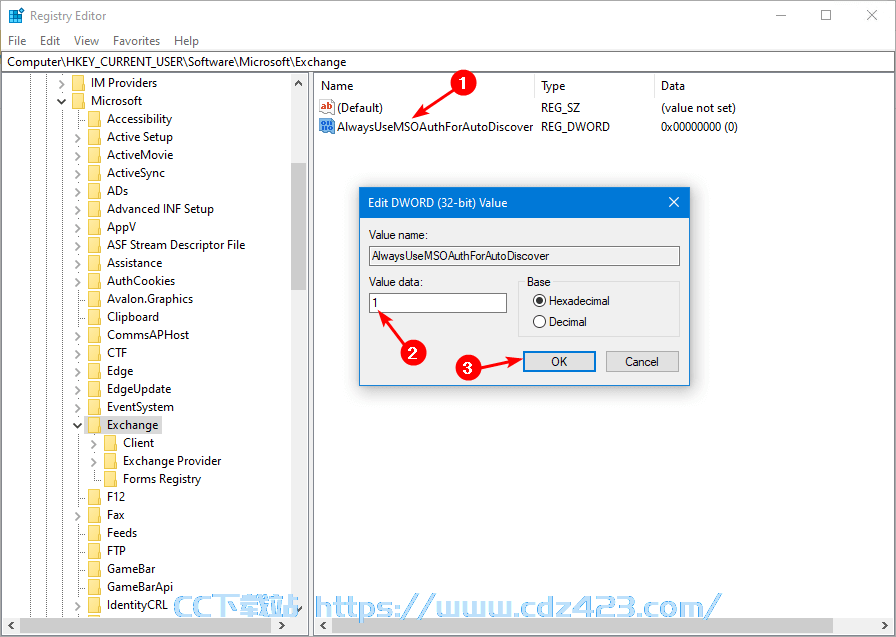
Task: Click the ActiveSync folder icon
Action: (94, 173)
